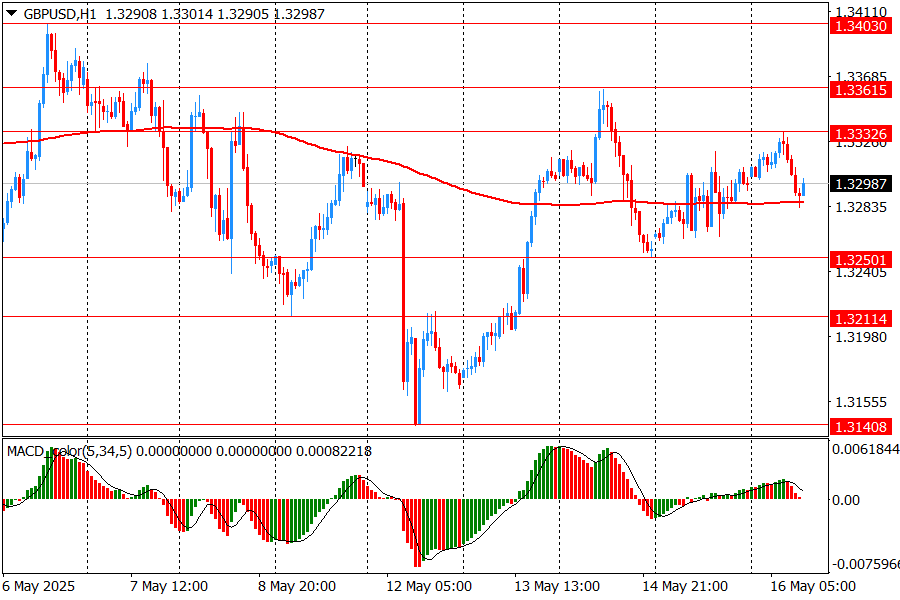Screen dimensions: 900x600
Task: Click the MACD_color(5,34,5) indicator label
Action: [69, 451]
